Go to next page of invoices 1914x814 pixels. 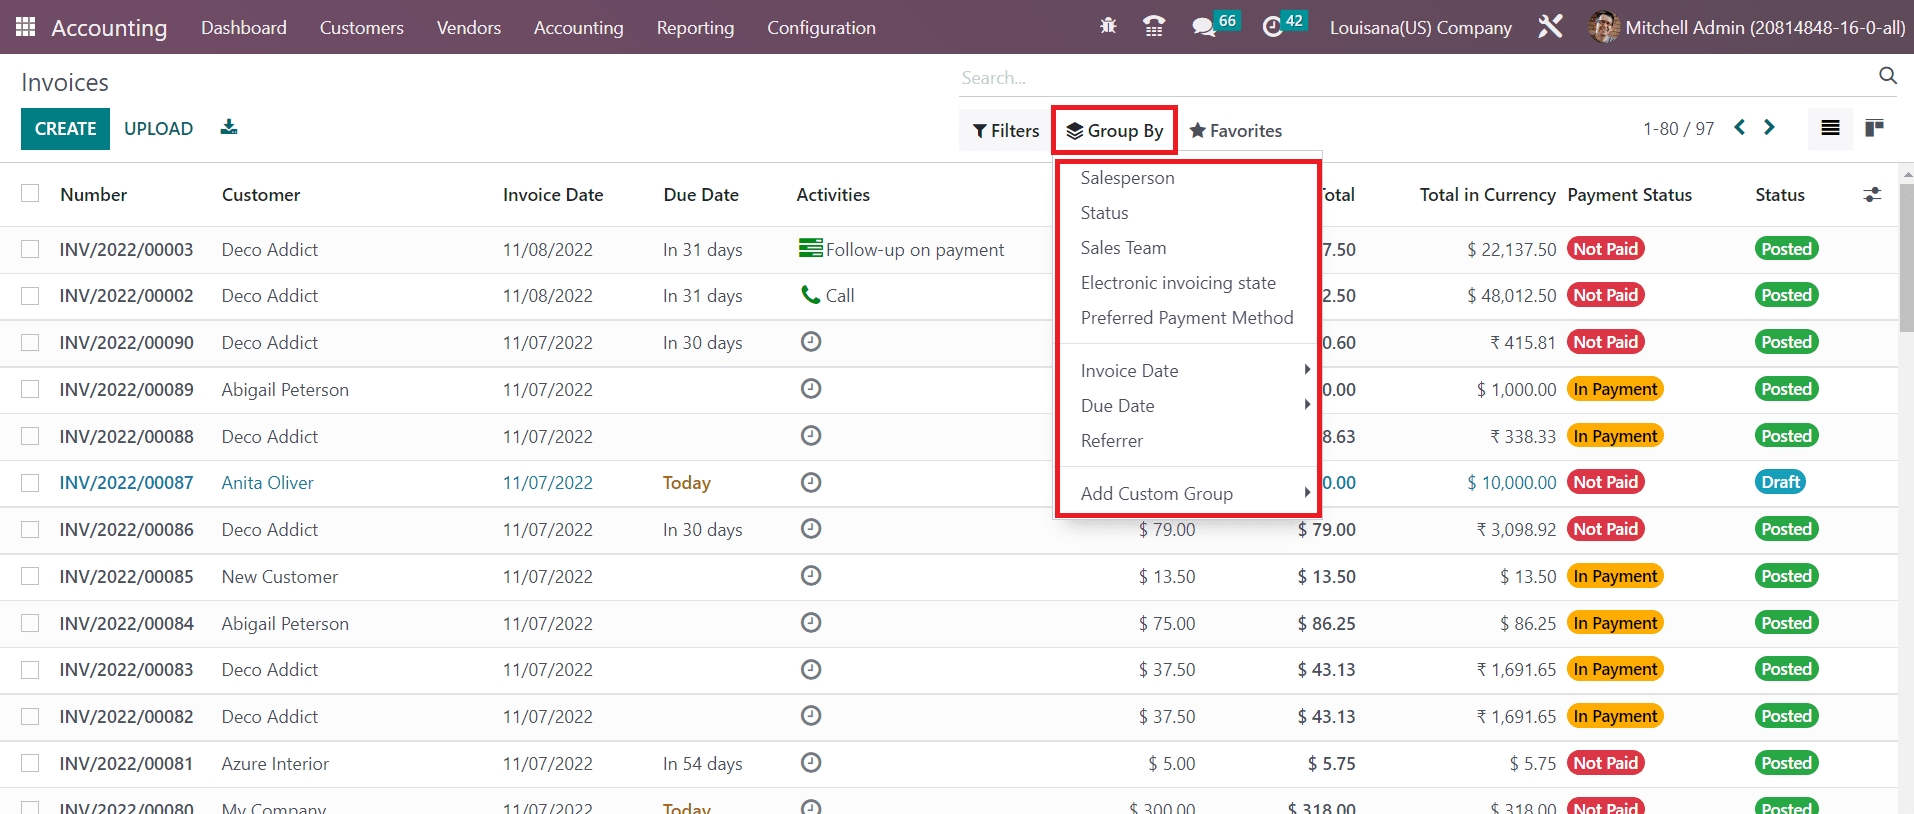[x=1769, y=128]
